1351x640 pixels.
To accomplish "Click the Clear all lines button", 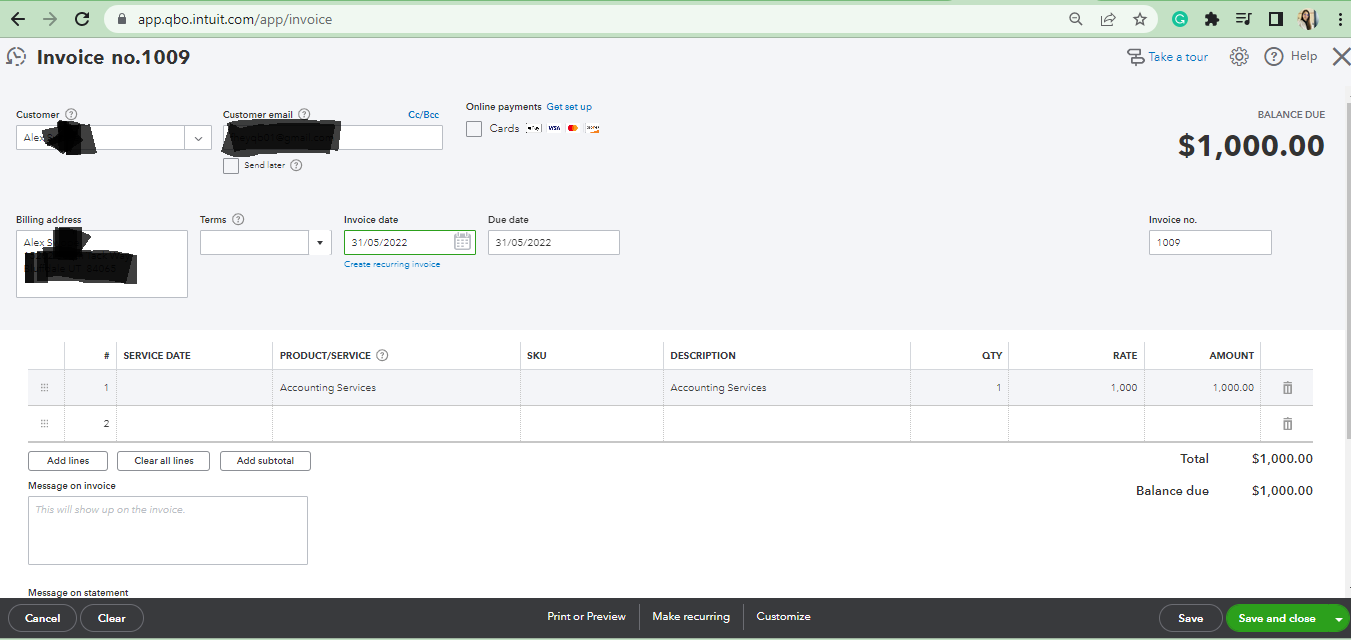I will coord(164,461).
